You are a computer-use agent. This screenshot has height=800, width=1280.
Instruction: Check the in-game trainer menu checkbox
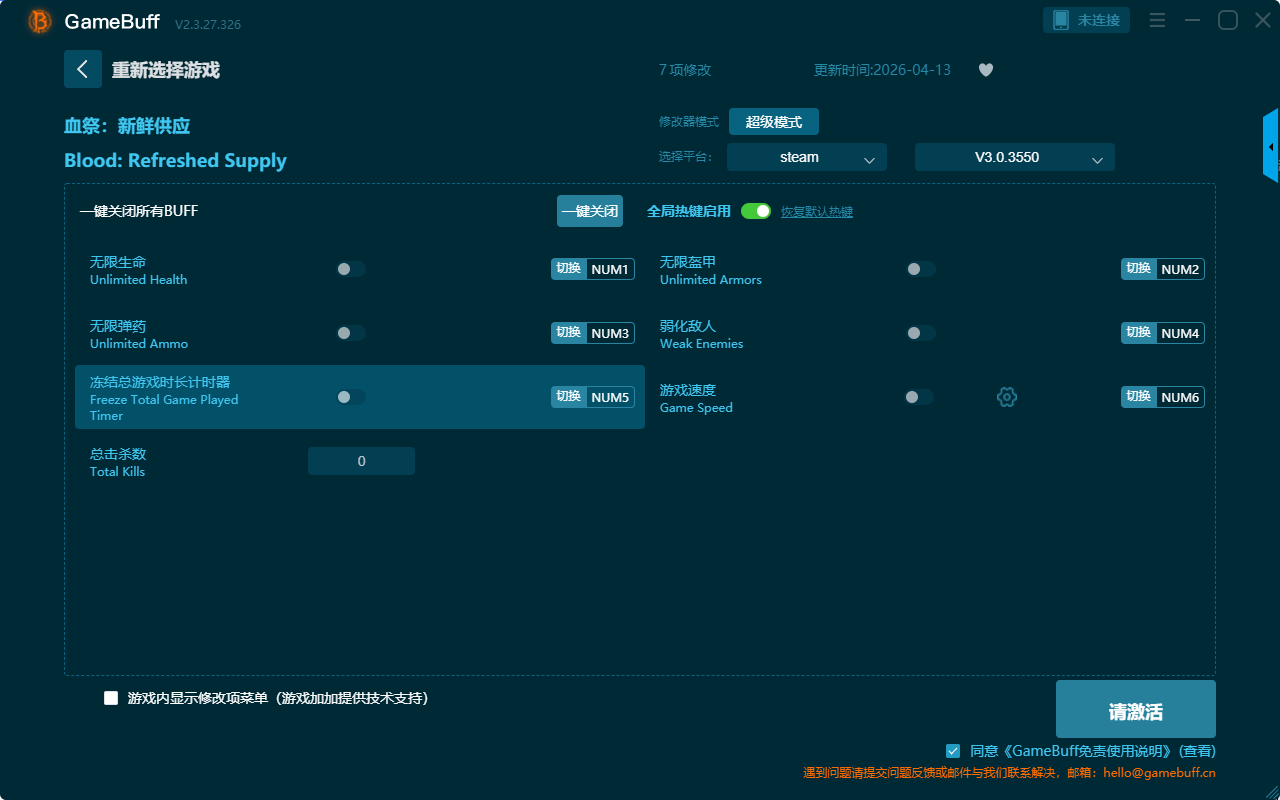point(111,698)
